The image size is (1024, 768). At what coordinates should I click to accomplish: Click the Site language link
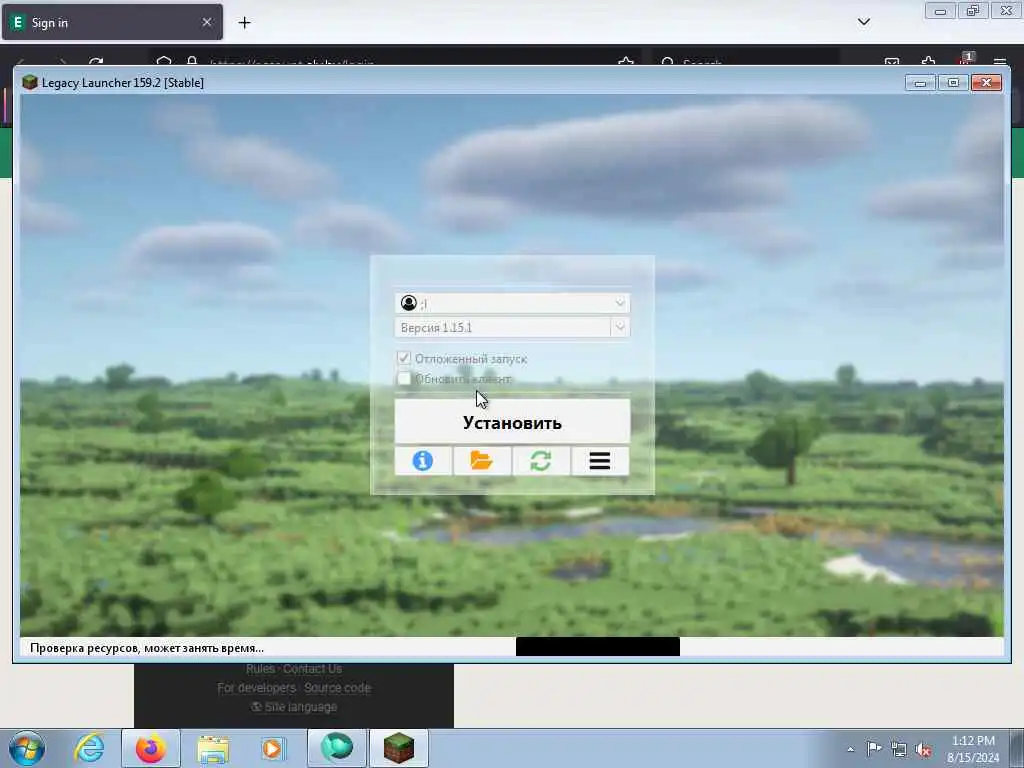point(294,707)
